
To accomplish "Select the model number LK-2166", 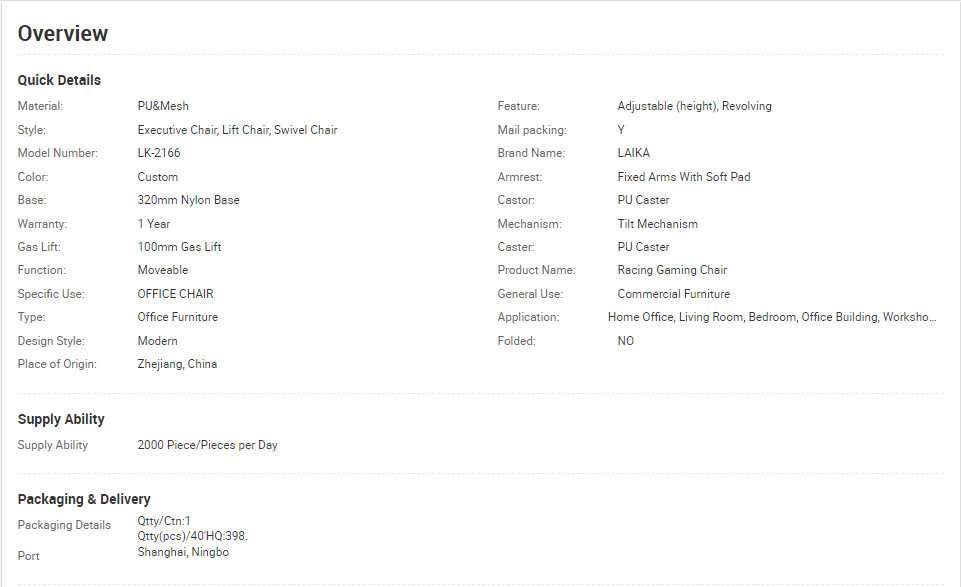I will point(159,153).
